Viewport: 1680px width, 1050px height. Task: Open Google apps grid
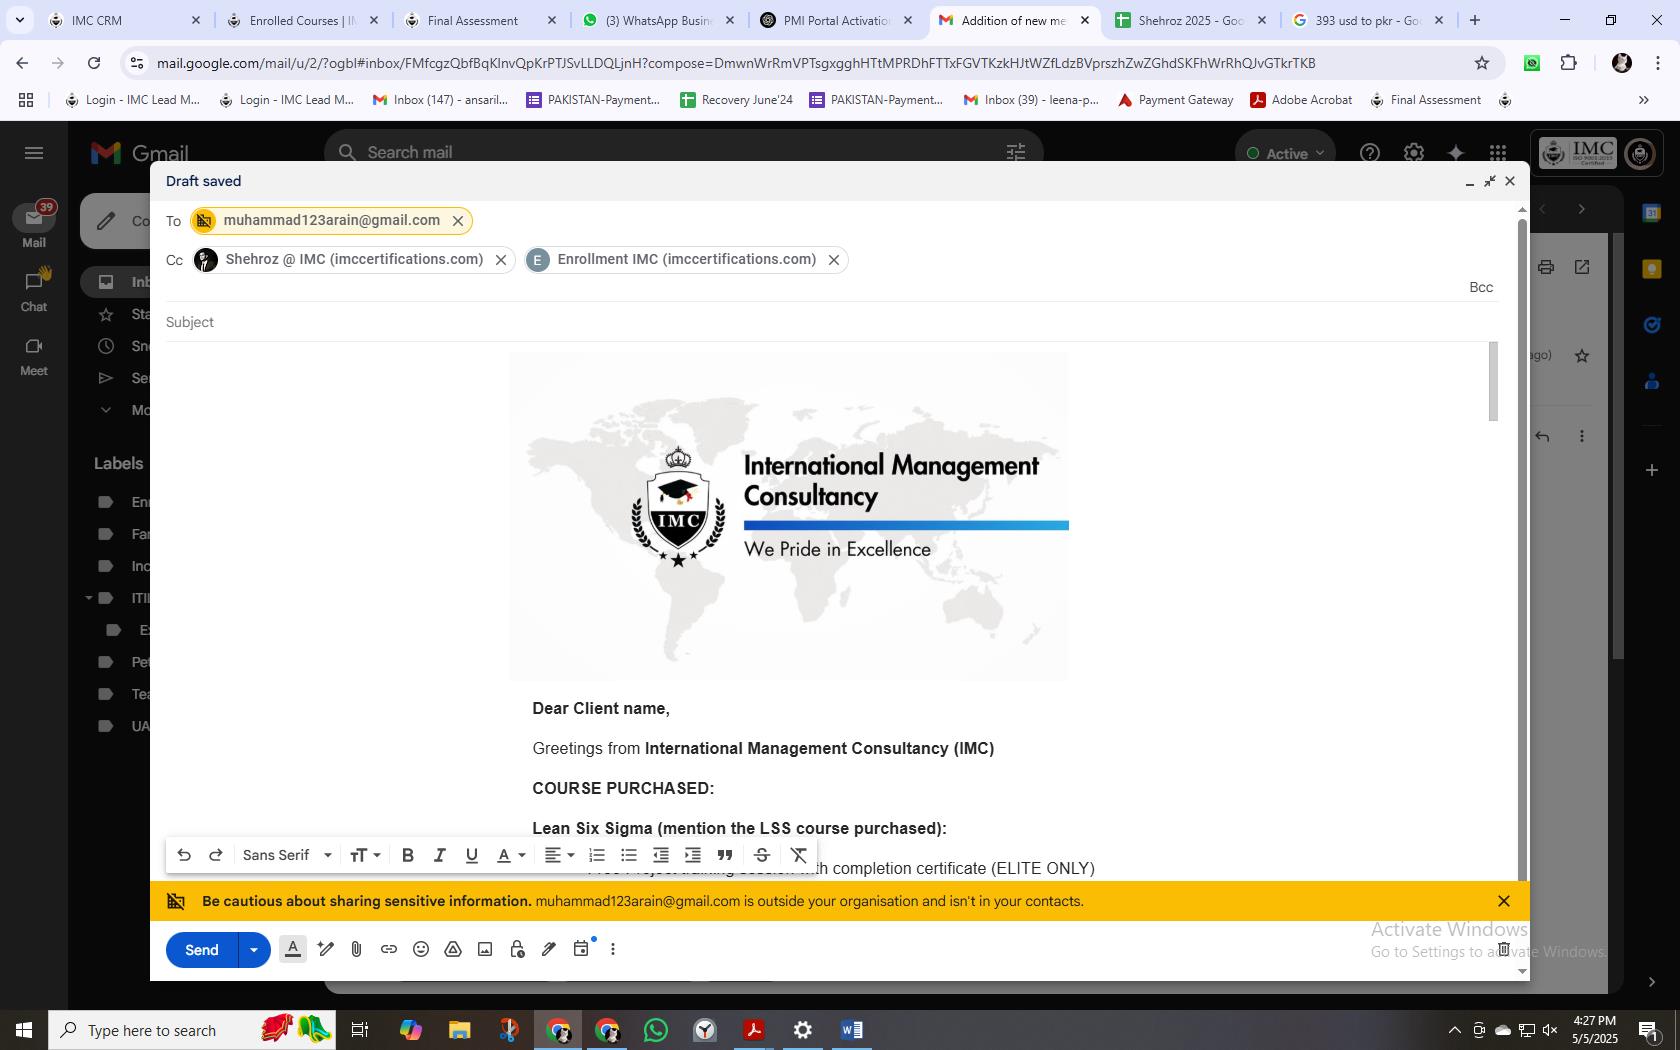point(1497,153)
